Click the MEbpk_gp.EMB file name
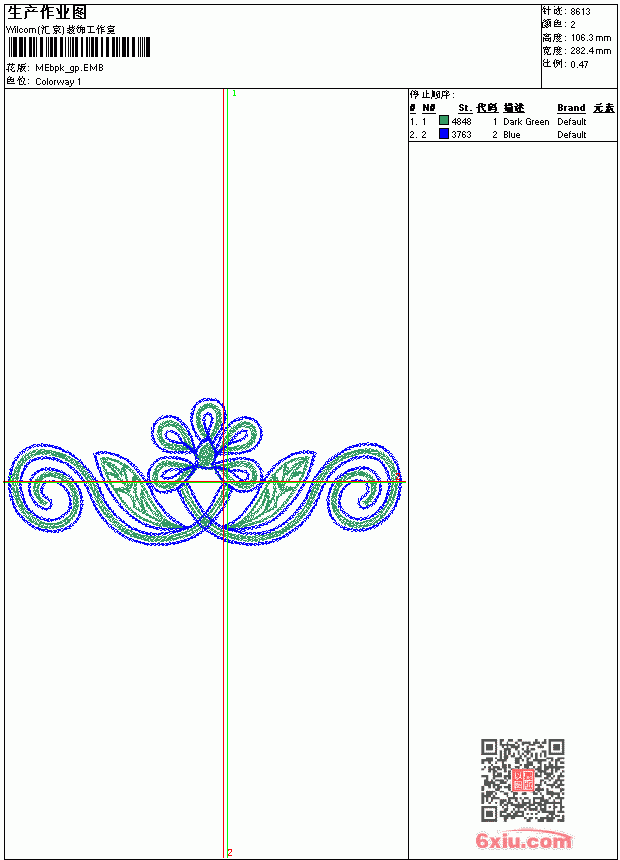Screen dimensions: 620x860 point(70,68)
